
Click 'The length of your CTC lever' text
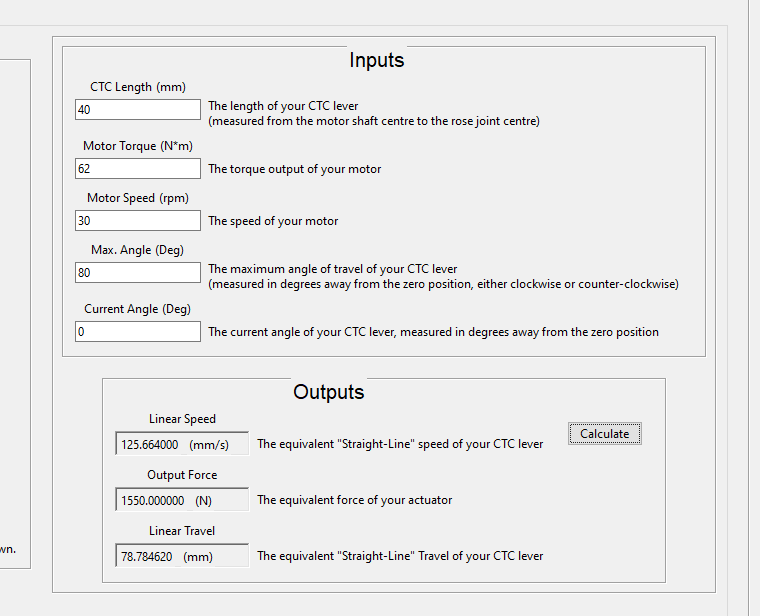(x=283, y=106)
